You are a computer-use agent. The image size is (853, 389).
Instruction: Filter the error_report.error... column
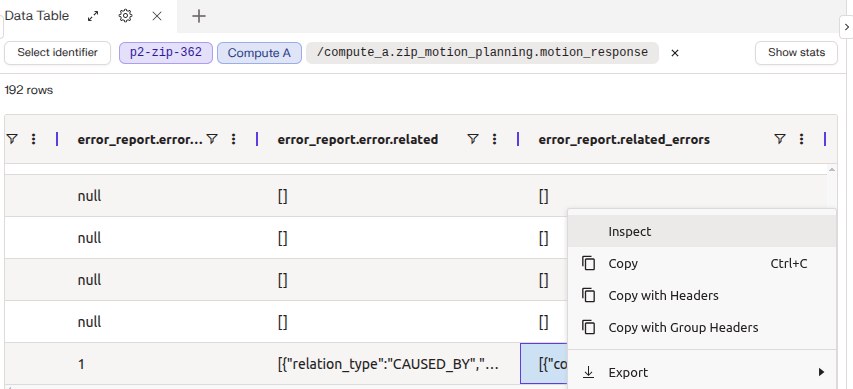coord(213,139)
